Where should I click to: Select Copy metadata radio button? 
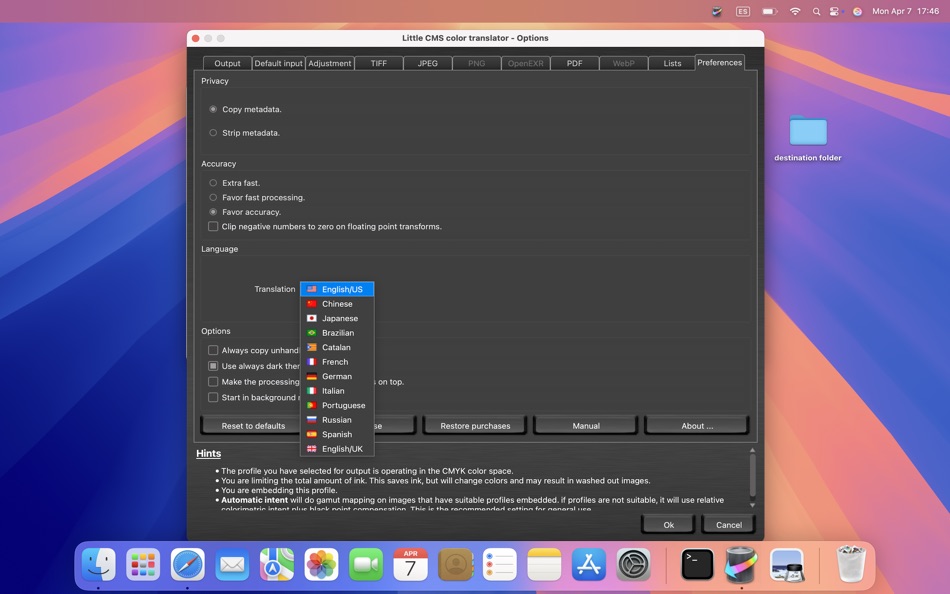(213, 109)
